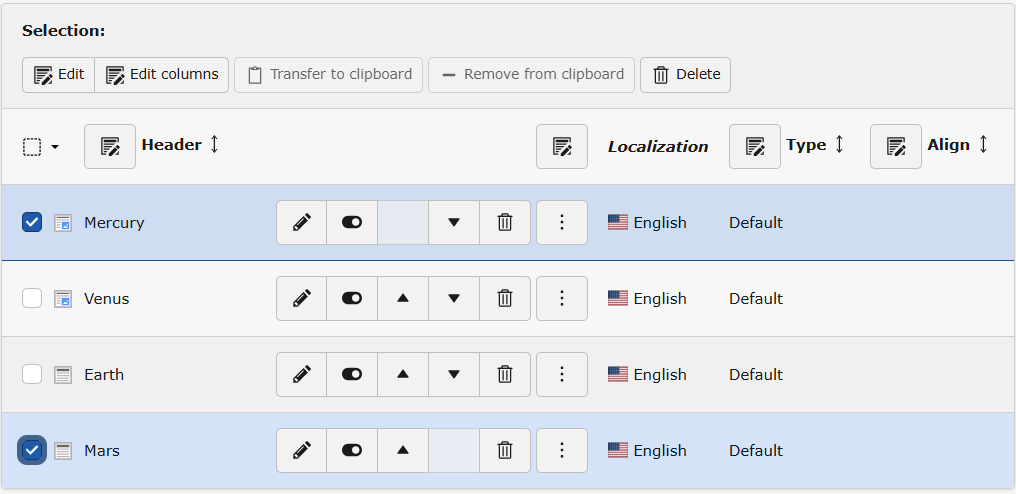This screenshot has height=494, width=1016.
Task: Delete the Mars record with trash icon
Action: tap(505, 450)
